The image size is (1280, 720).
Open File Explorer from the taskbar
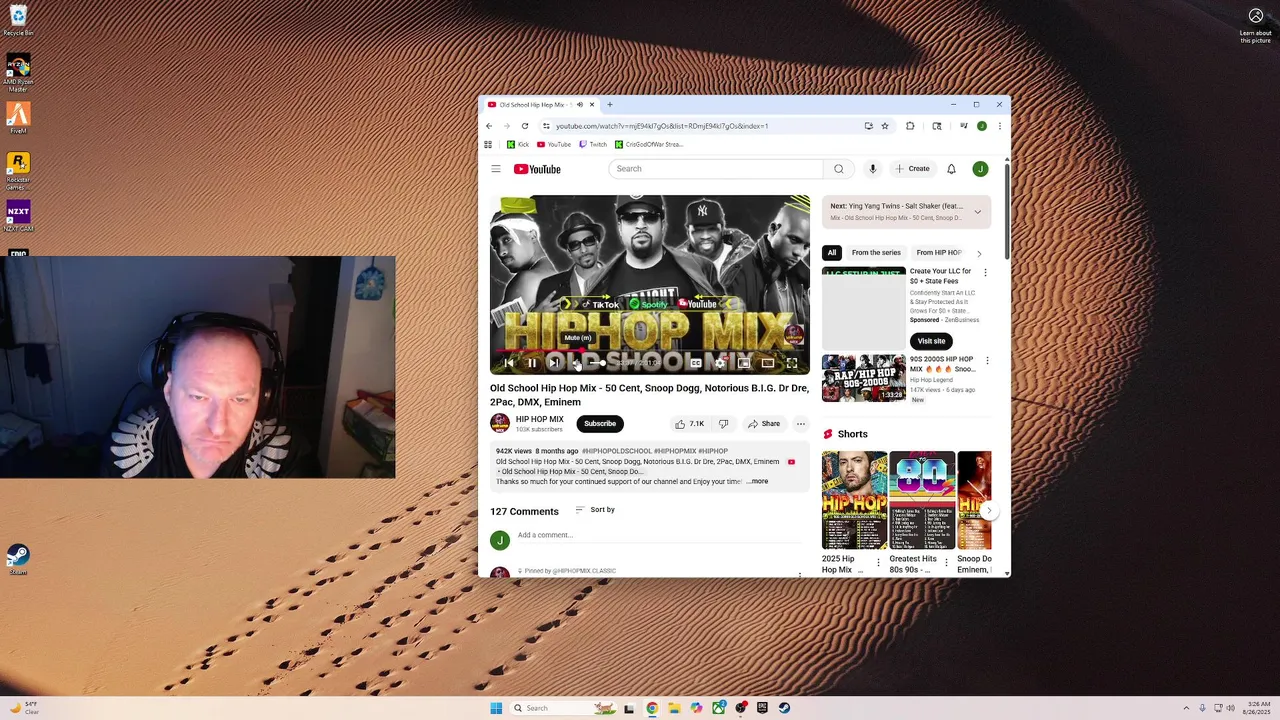pyautogui.click(x=673, y=708)
